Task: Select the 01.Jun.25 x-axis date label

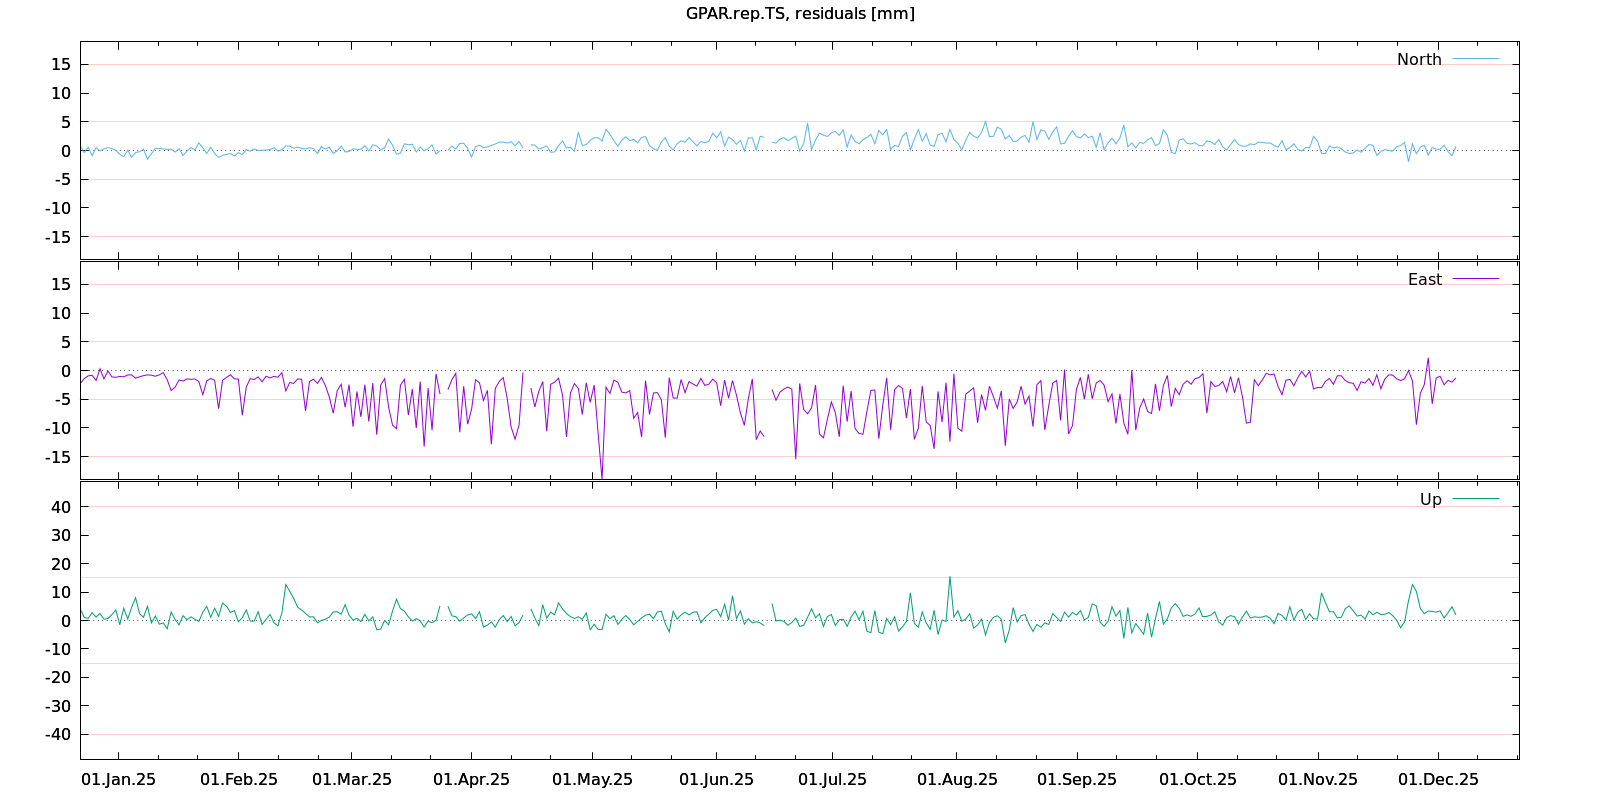Action: pyautogui.click(x=716, y=779)
